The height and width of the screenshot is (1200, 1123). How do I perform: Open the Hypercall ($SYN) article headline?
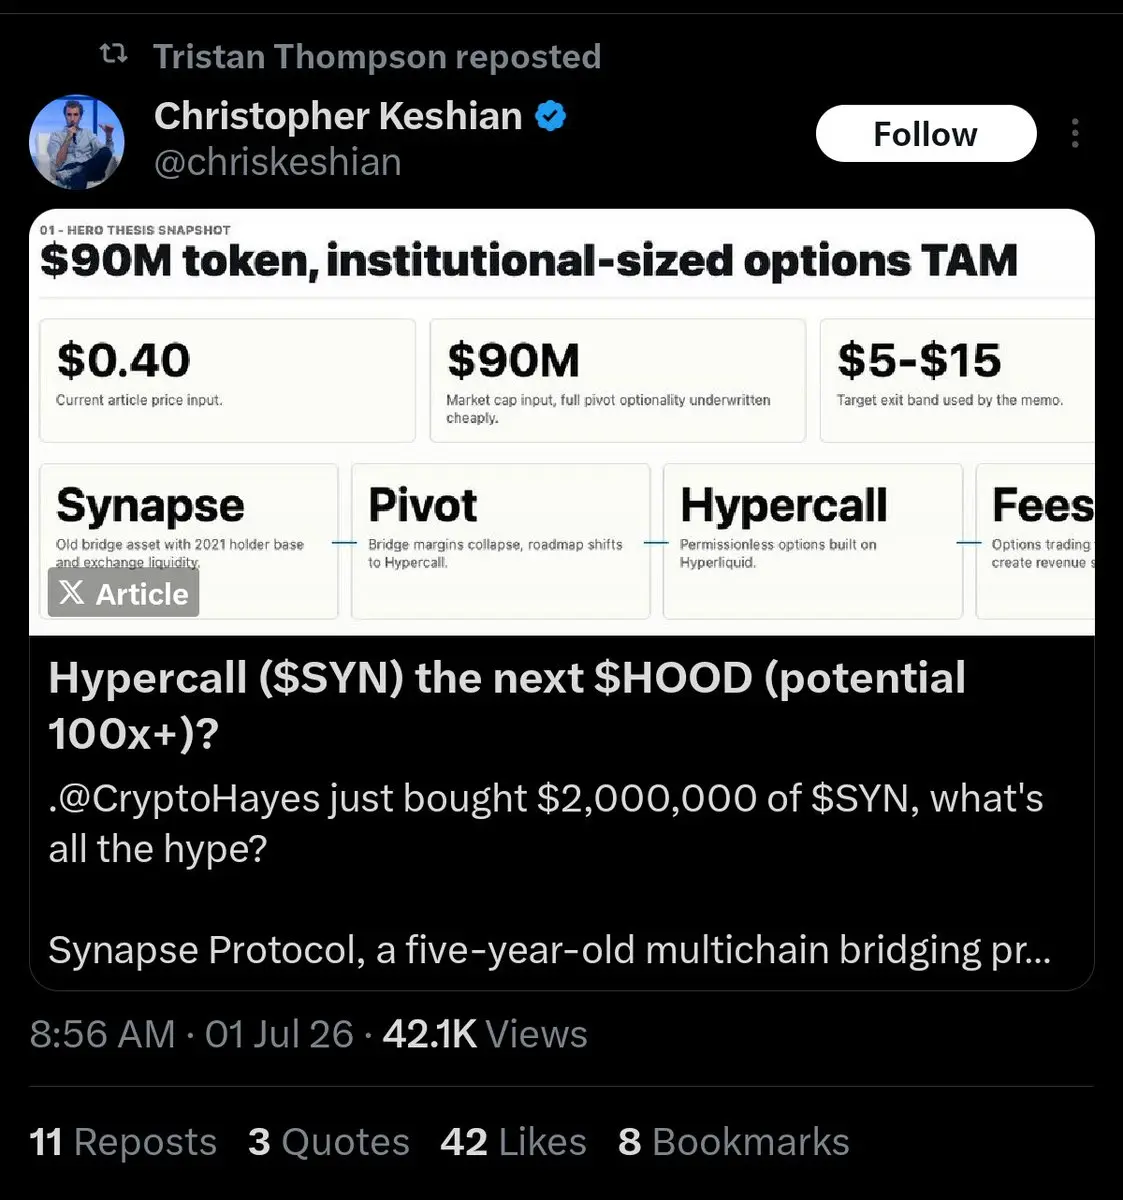click(507, 705)
